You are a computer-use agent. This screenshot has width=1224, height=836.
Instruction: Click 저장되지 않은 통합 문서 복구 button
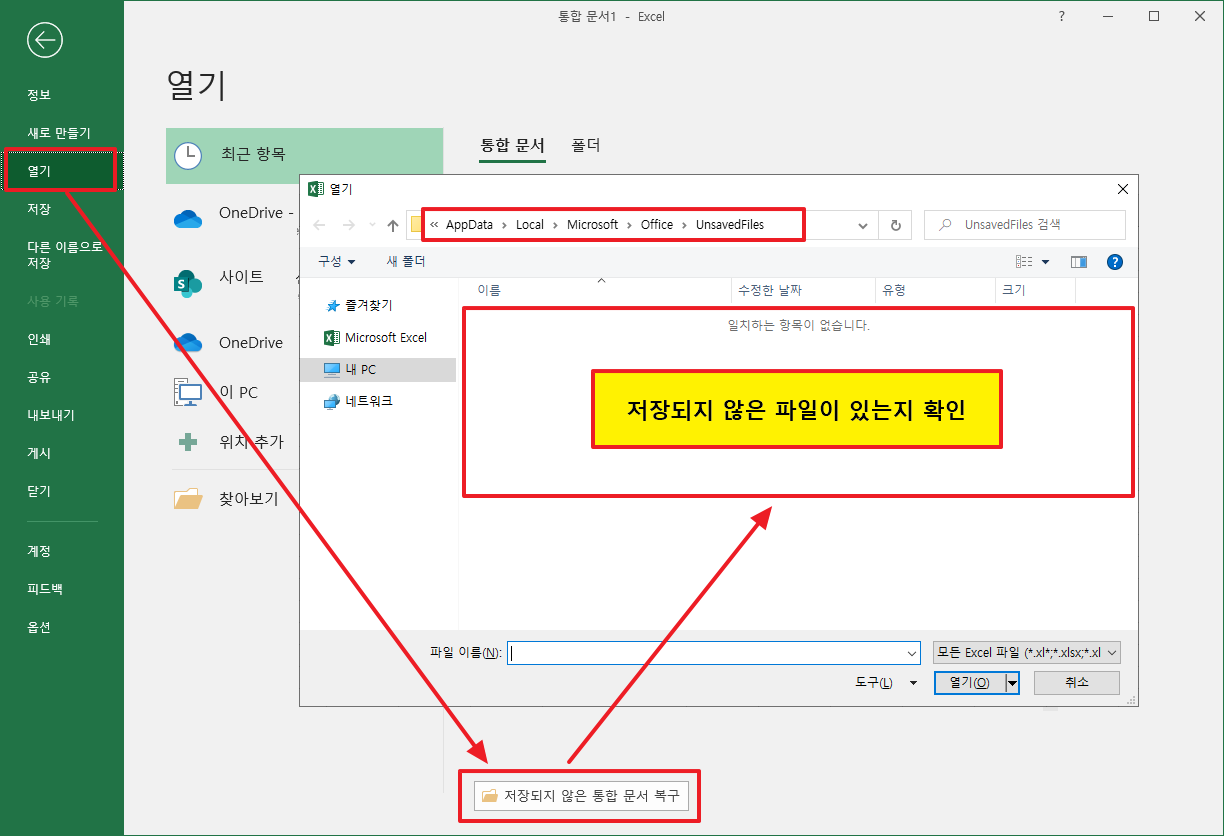coord(581,796)
